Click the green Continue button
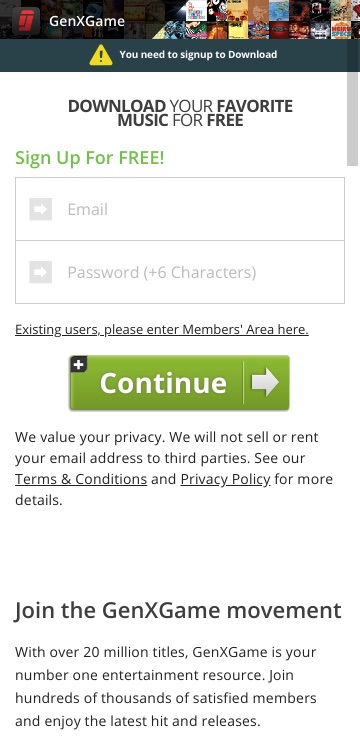The width and height of the screenshot is (360, 740). (179, 383)
